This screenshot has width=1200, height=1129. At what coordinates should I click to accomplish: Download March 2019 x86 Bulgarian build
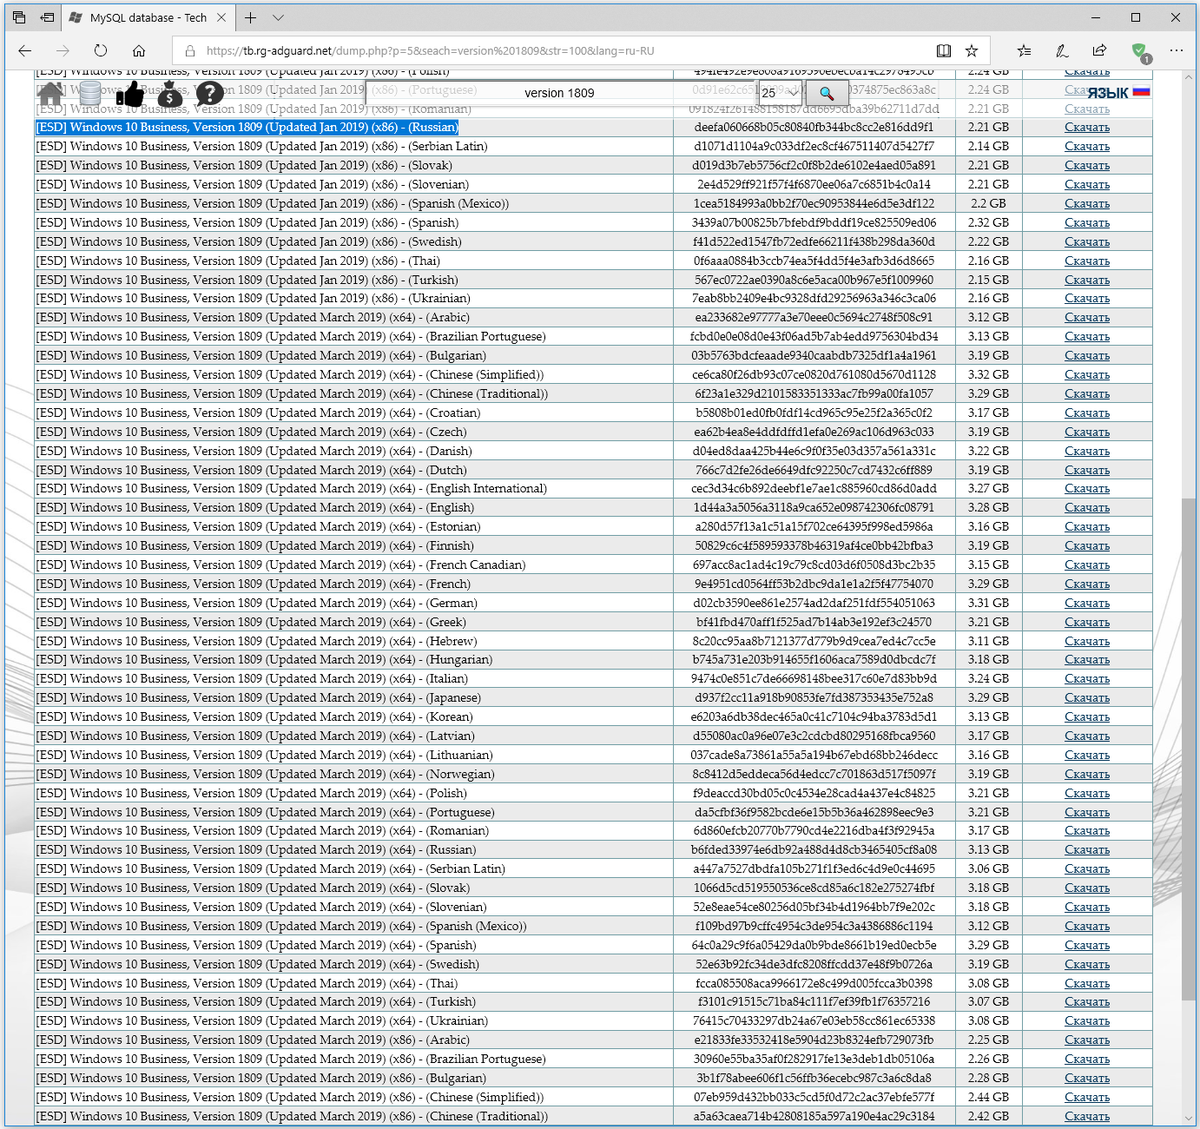[1087, 1078]
